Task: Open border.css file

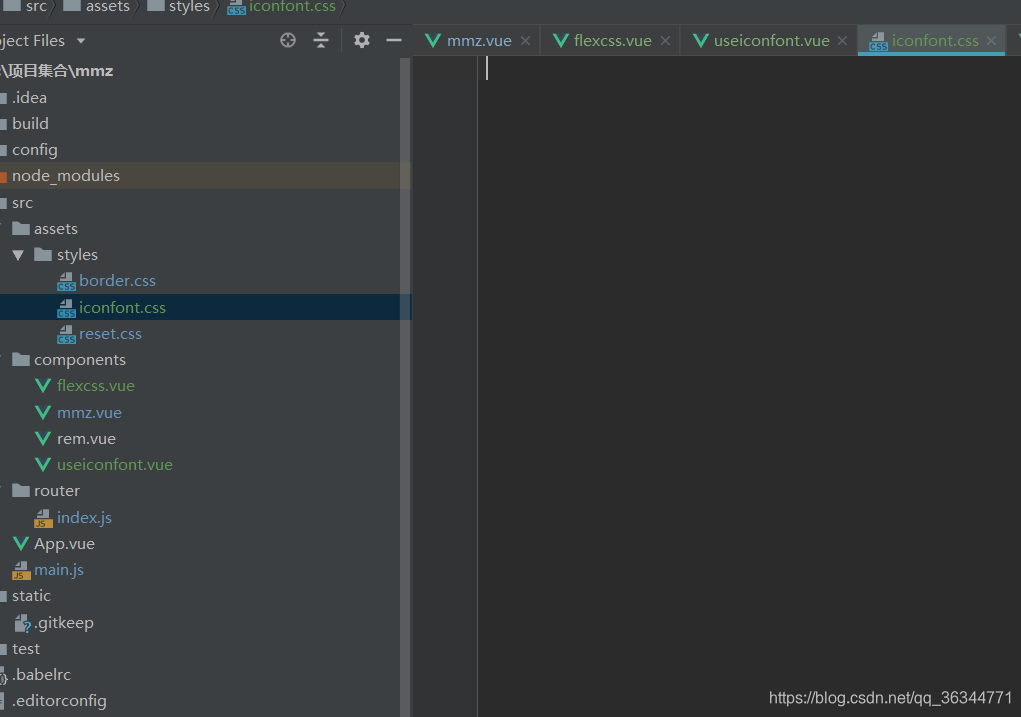Action: tap(117, 281)
